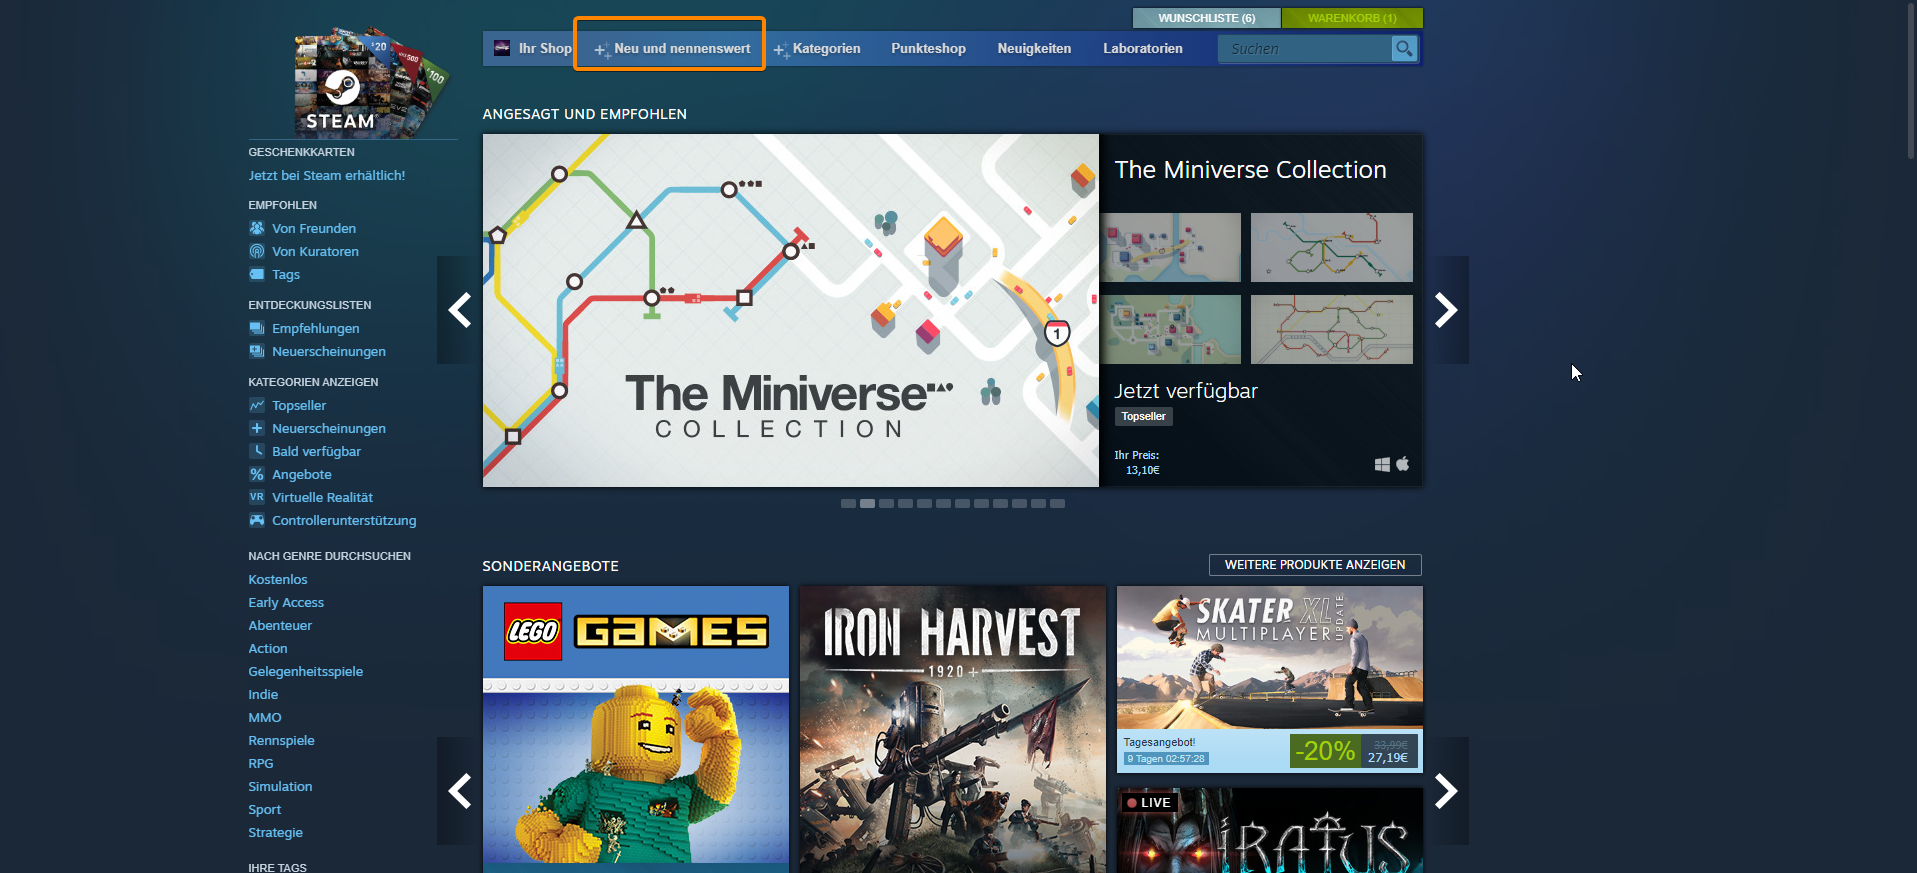This screenshot has height=873, width=1917.
Task: Click the Angebote percent icon
Action: tap(257, 474)
